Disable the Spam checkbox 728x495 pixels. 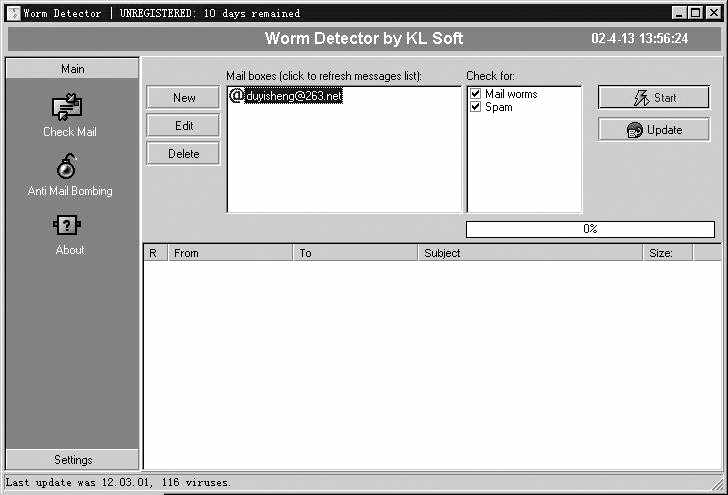(476, 107)
